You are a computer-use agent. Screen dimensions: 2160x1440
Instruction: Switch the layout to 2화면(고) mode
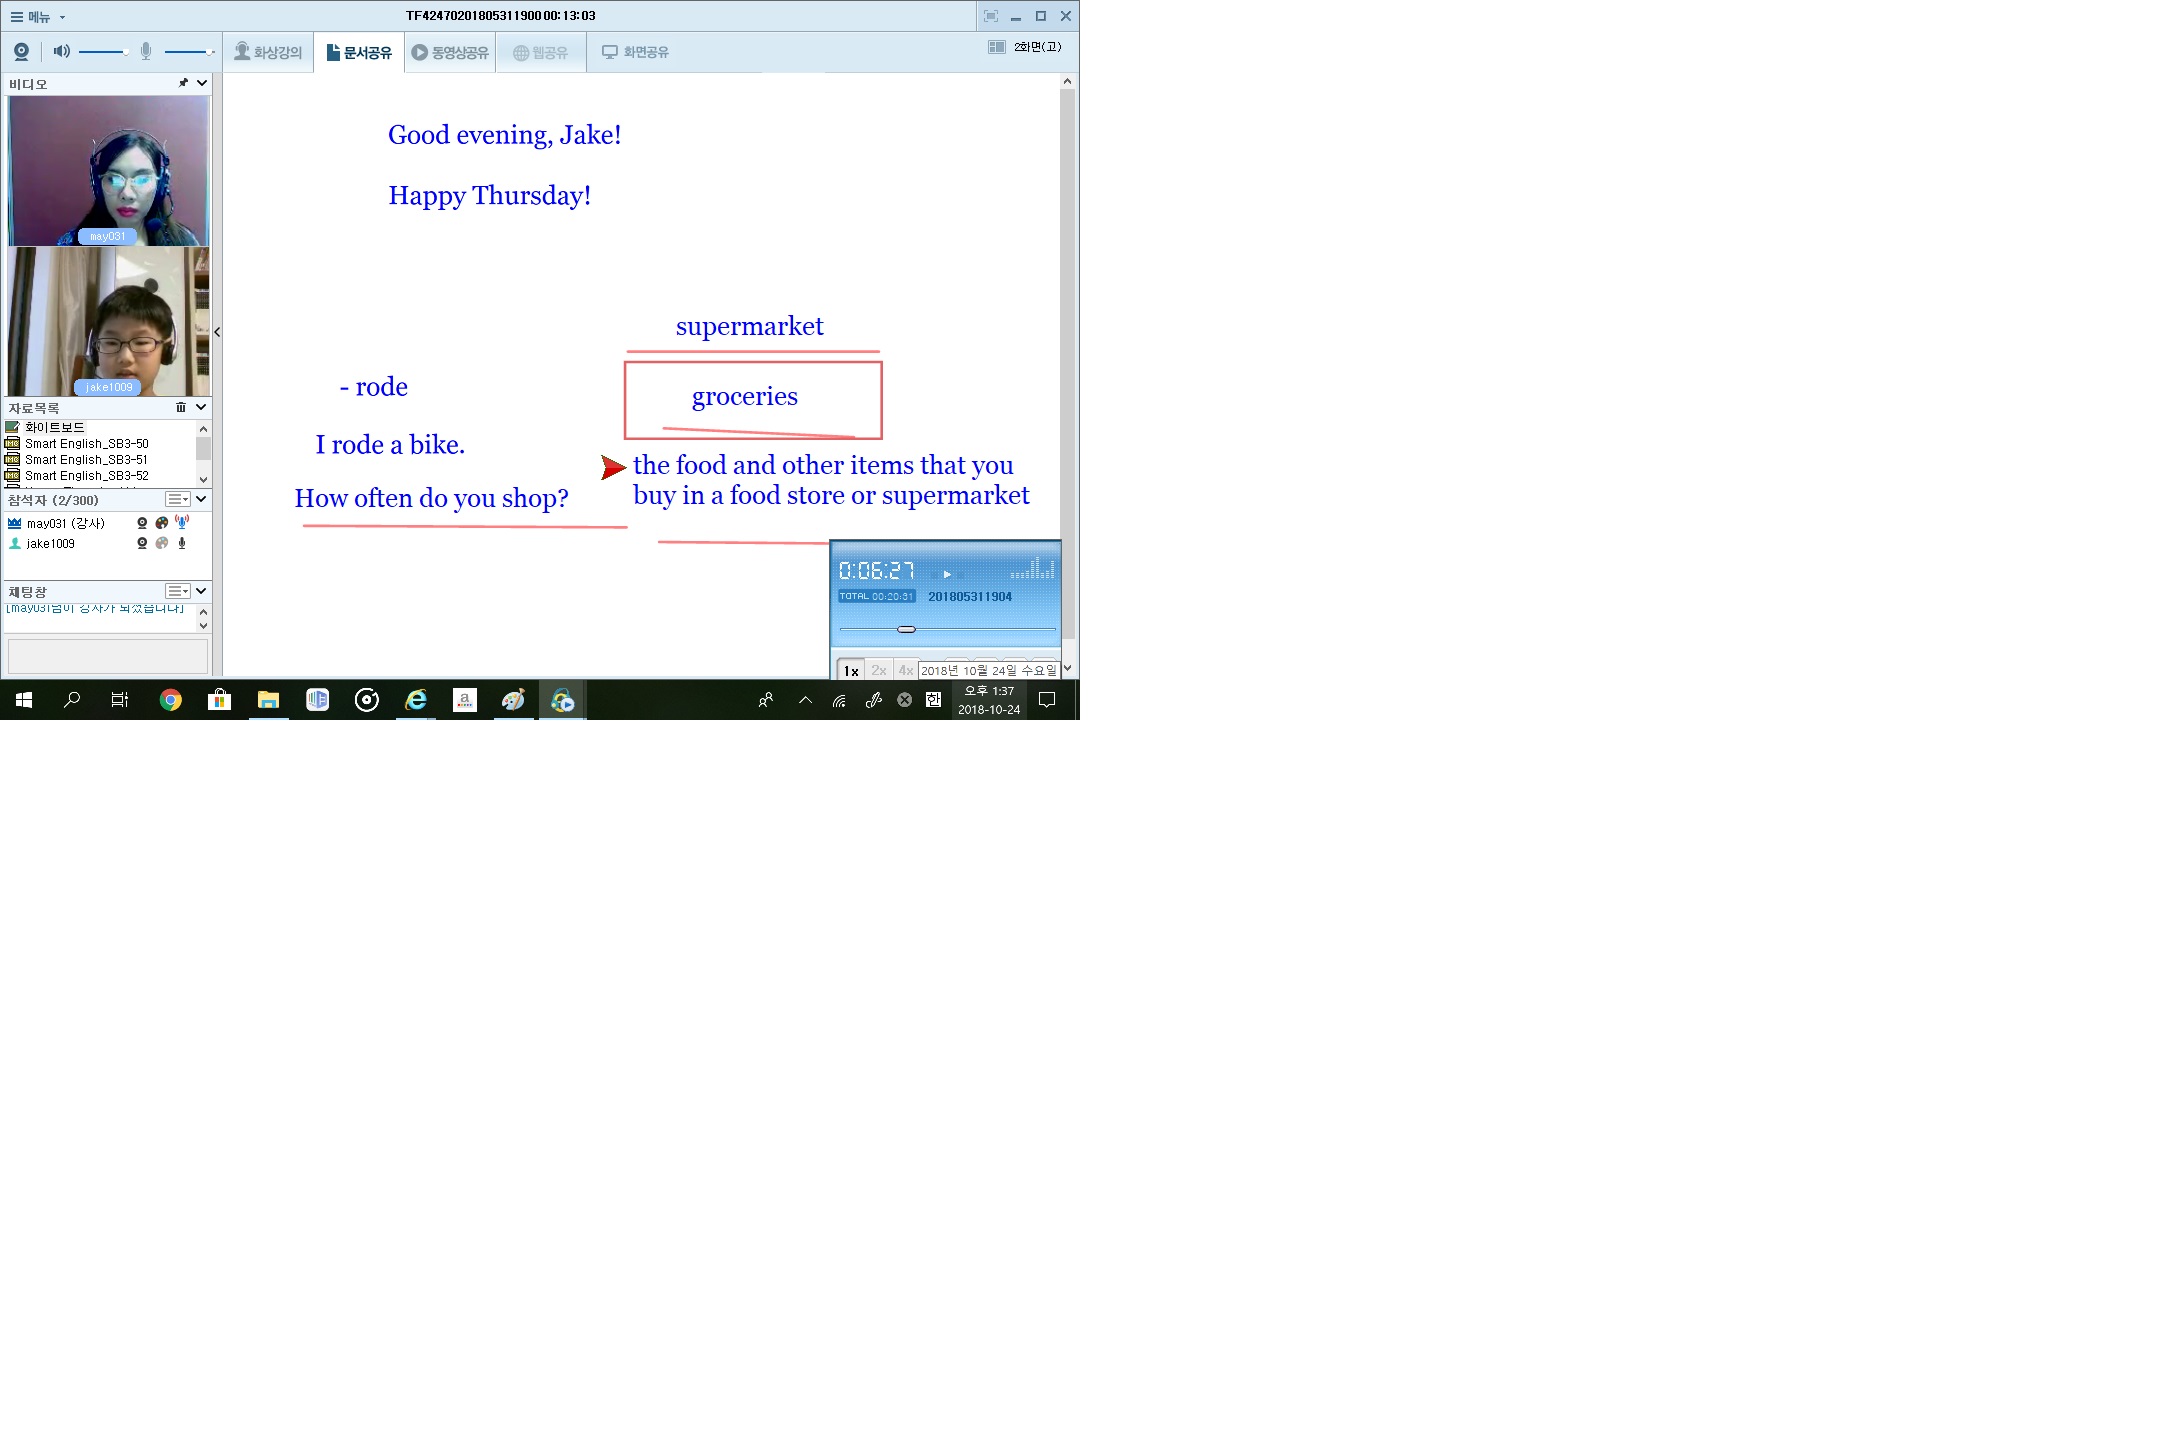(1025, 47)
